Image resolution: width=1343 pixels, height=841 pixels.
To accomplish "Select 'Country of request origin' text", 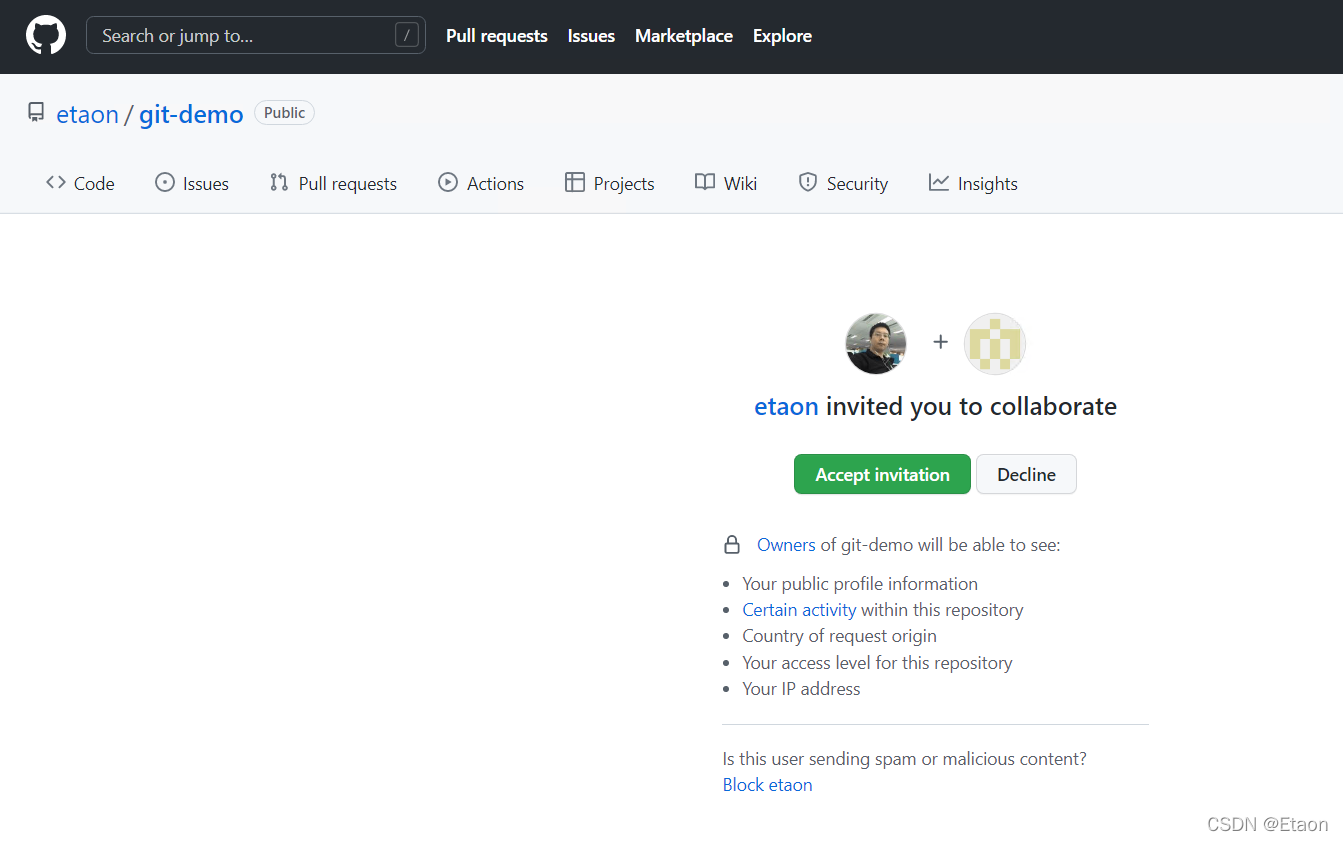I will click(x=839, y=636).
